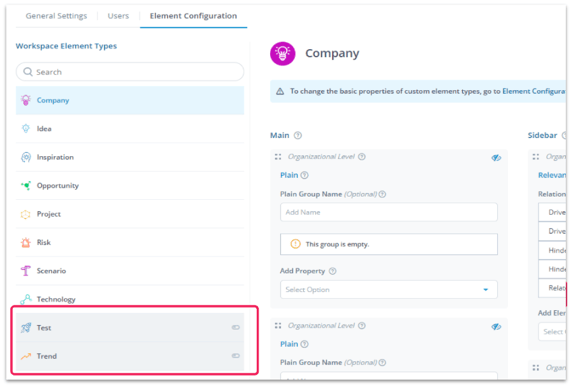Screen dimensions: 574x389
Task: Click the large purple Company lightbulb icon
Action: coord(283,53)
